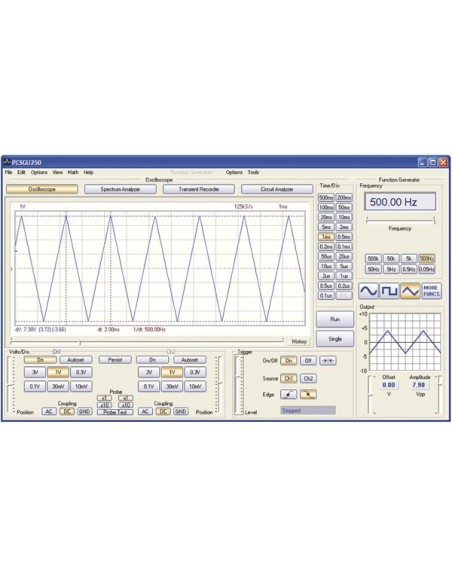The width and height of the screenshot is (452, 584).
Task: Click the Offset value field 0.00
Action: (389, 385)
